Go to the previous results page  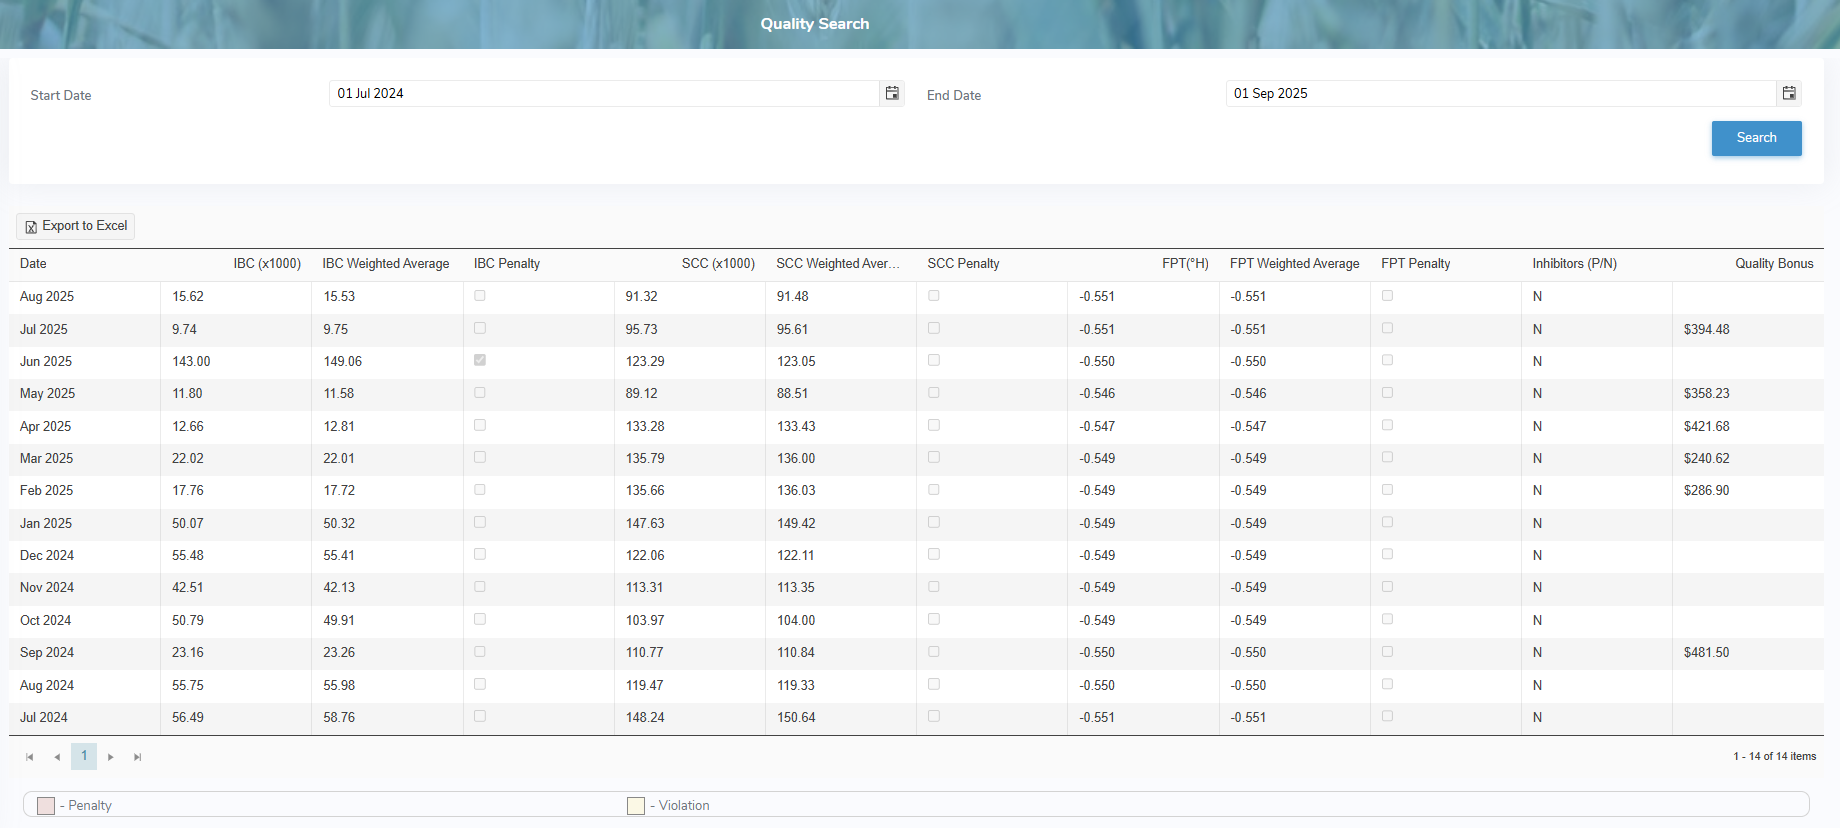pyautogui.click(x=57, y=757)
